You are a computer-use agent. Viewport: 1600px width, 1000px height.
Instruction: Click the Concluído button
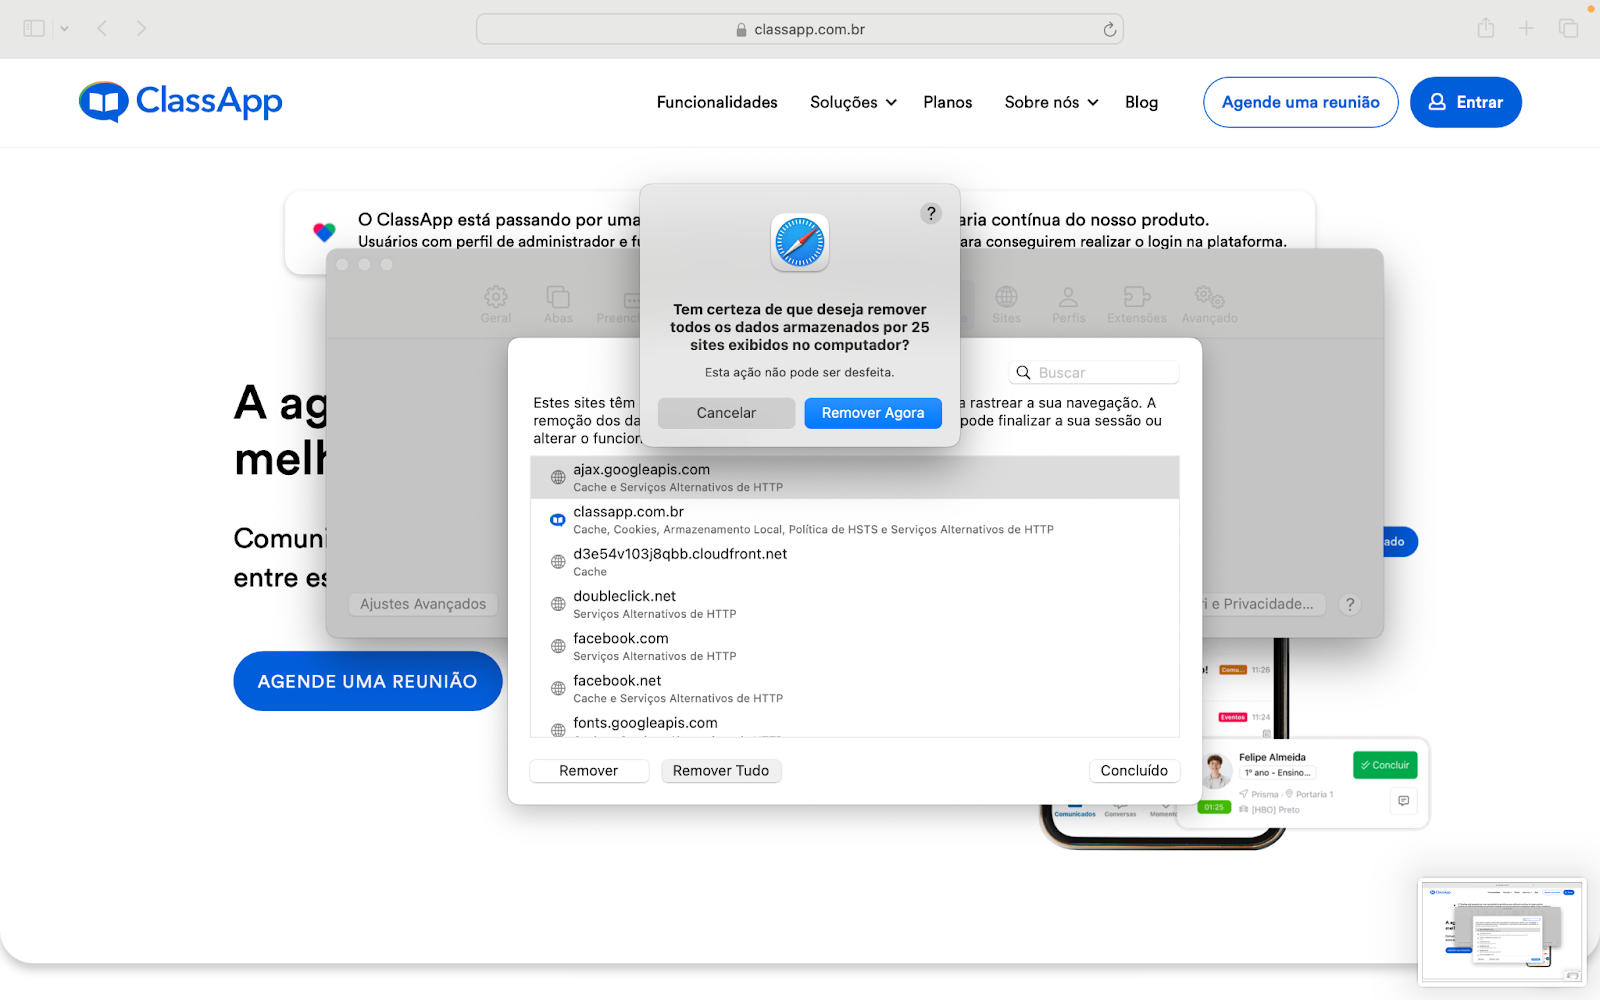coord(1134,771)
